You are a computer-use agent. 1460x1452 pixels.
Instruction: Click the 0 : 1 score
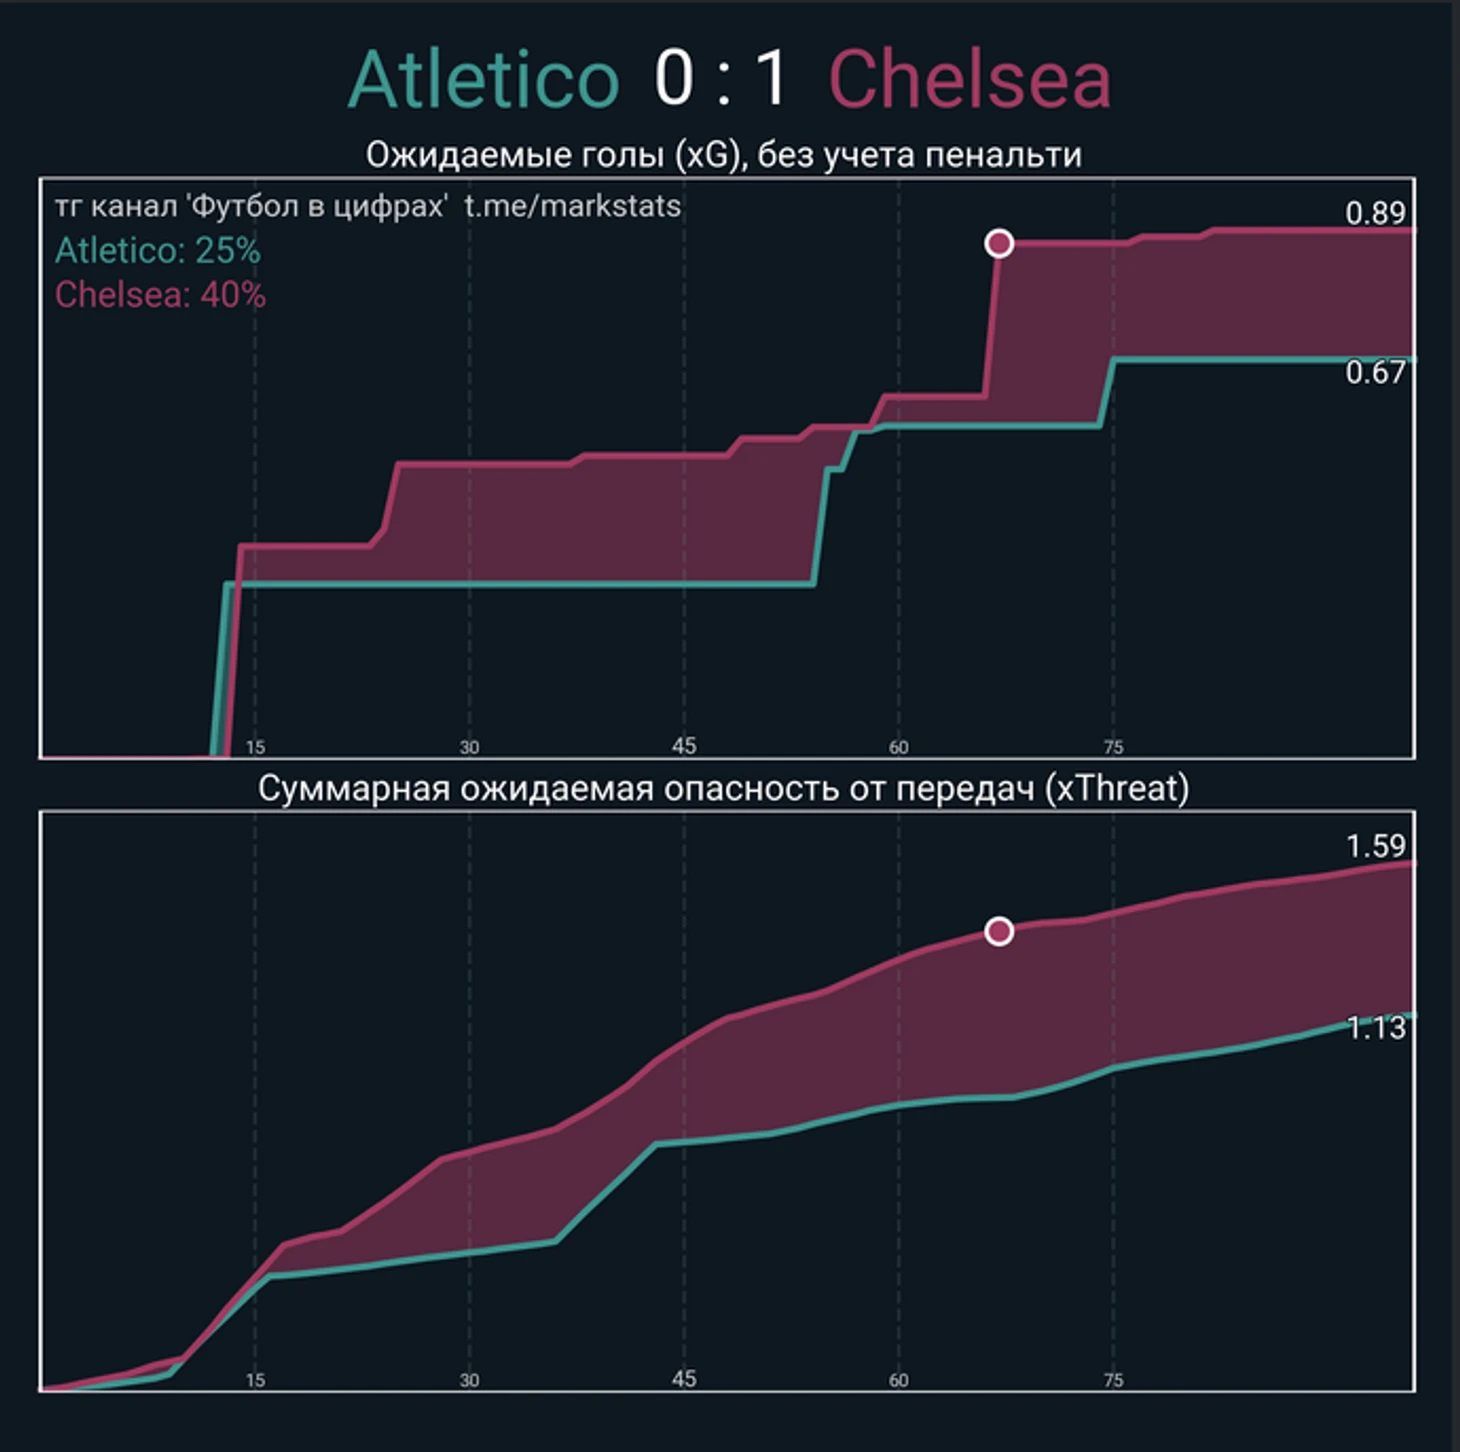click(722, 79)
